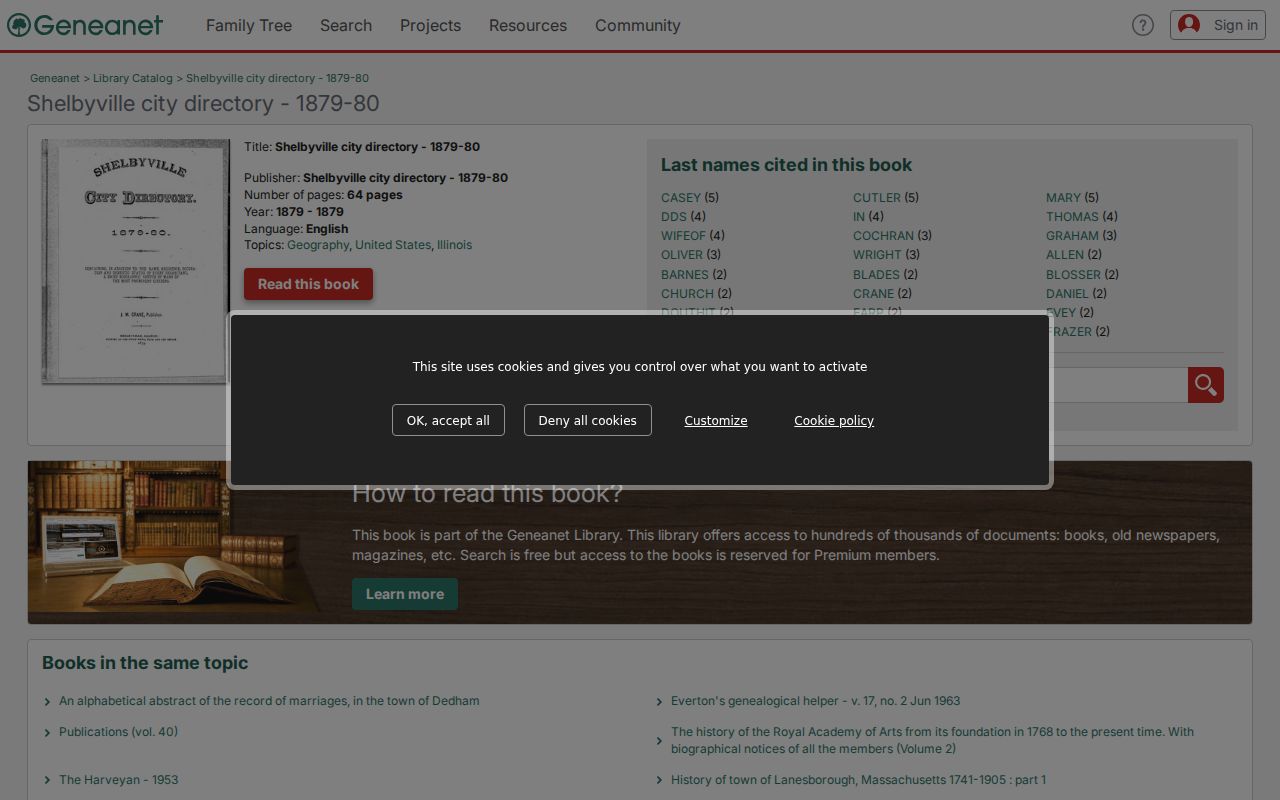1280x800 pixels.
Task: Open Royal Academy of Arts history link
Action: [x=932, y=740]
